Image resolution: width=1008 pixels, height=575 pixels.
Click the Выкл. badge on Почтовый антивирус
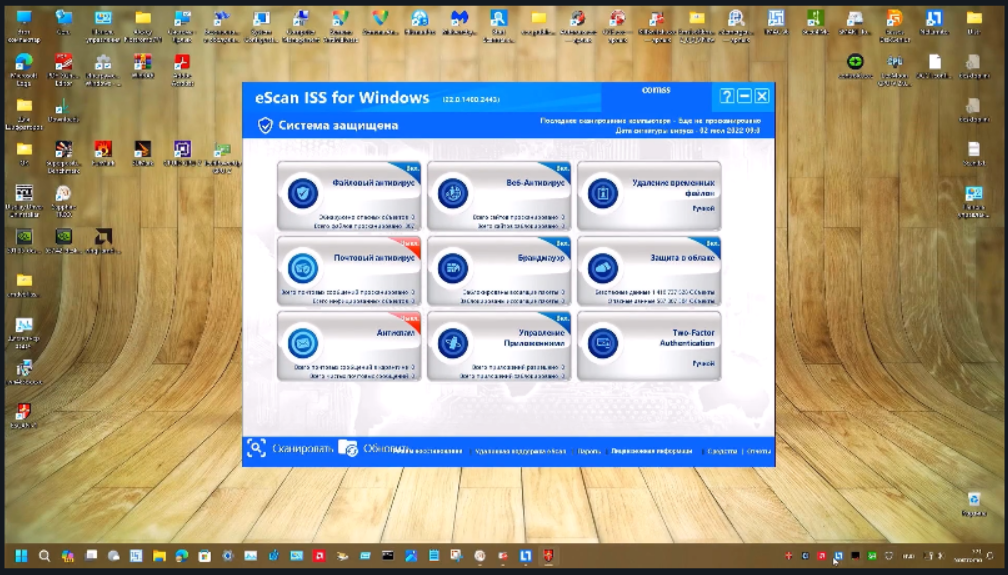(x=410, y=244)
